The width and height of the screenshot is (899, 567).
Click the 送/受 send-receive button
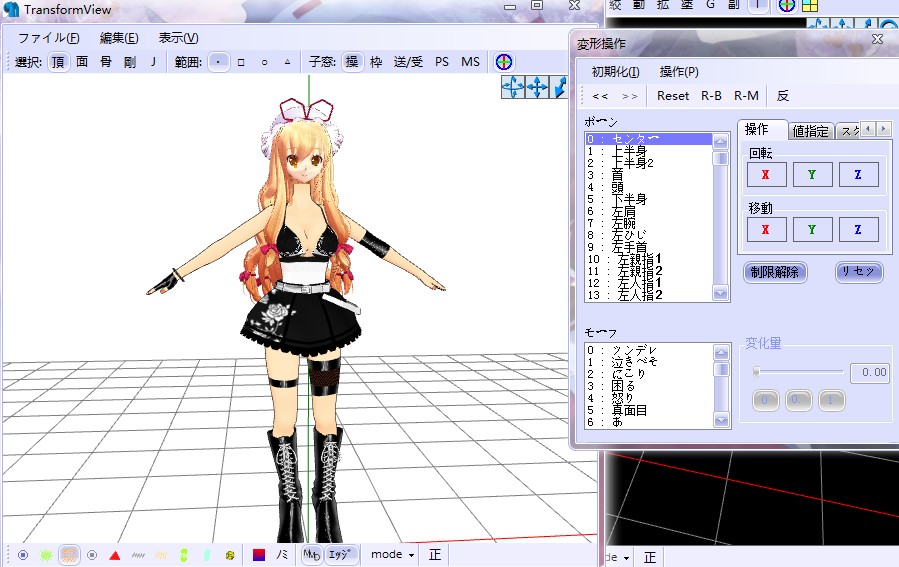click(408, 62)
